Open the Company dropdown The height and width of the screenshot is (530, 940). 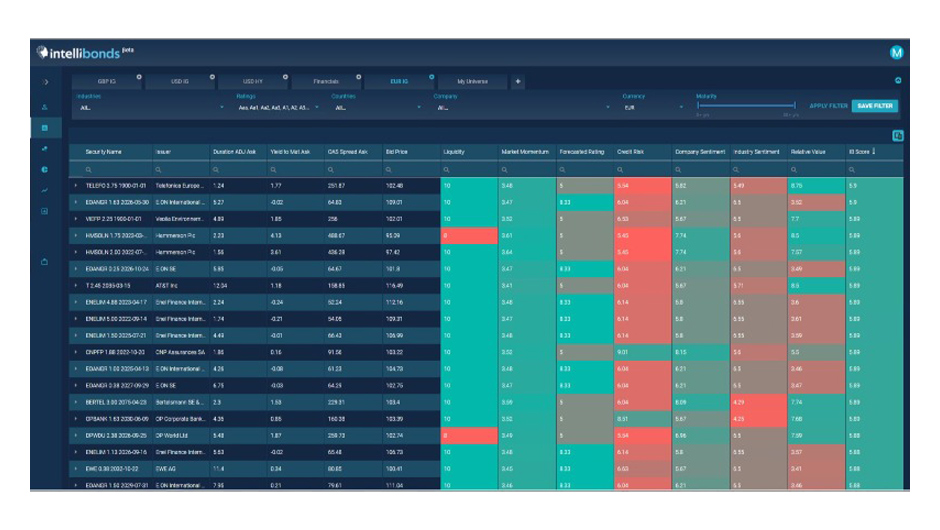[x=522, y=108]
